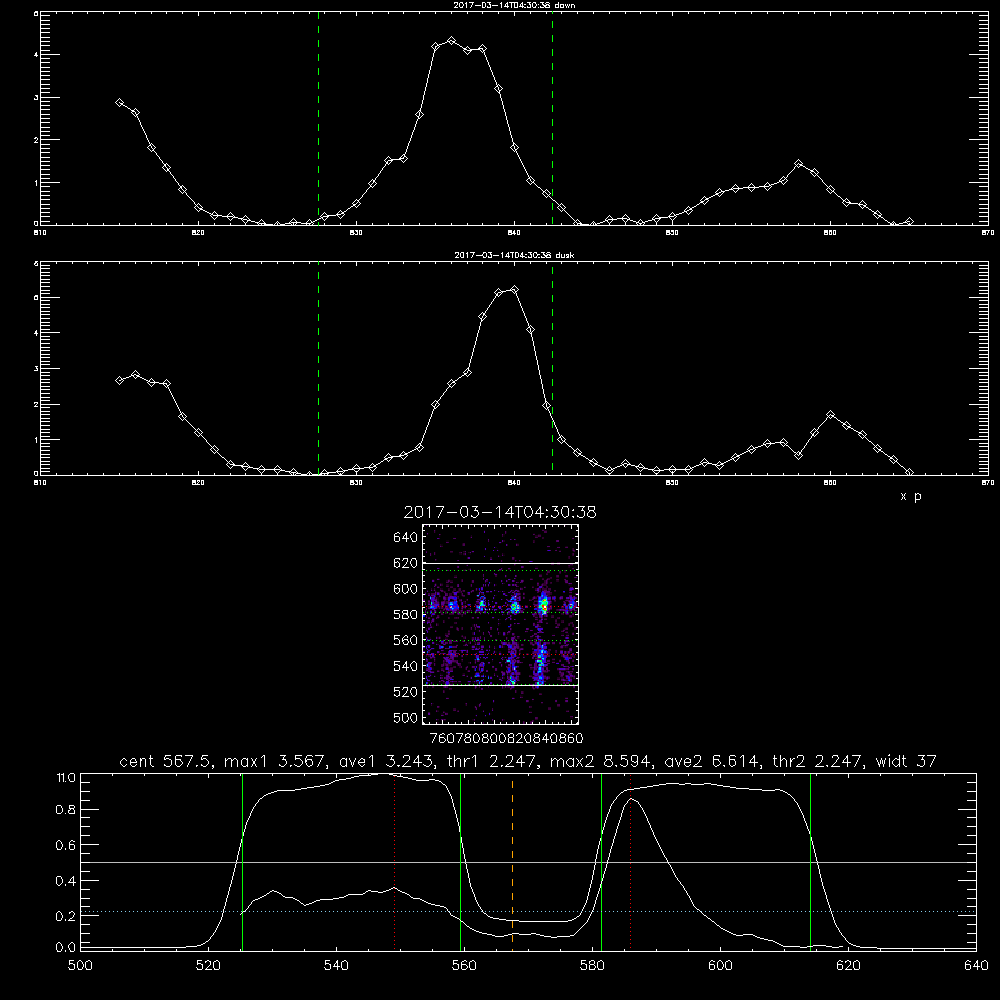The height and width of the screenshot is (1000, 1000).
Task: Click the white horizontal 0.5 line in bottom plot
Action: click(x=529, y=862)
